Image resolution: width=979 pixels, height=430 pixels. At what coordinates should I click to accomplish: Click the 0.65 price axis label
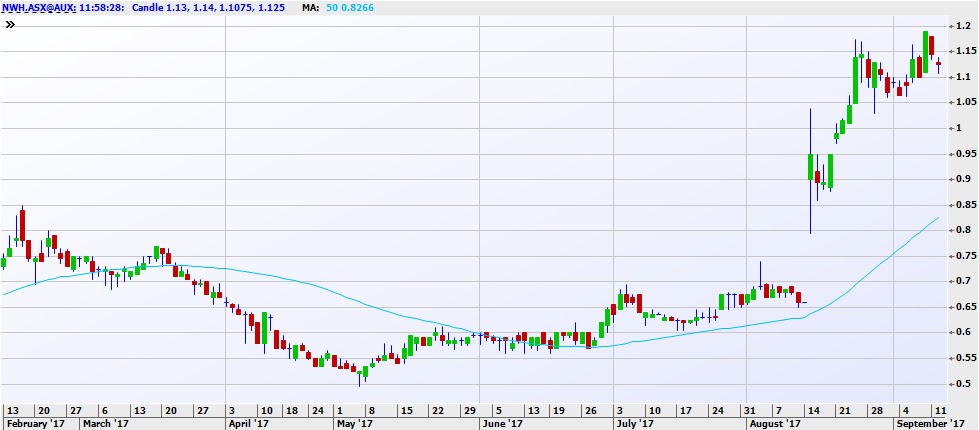[965, 307]
